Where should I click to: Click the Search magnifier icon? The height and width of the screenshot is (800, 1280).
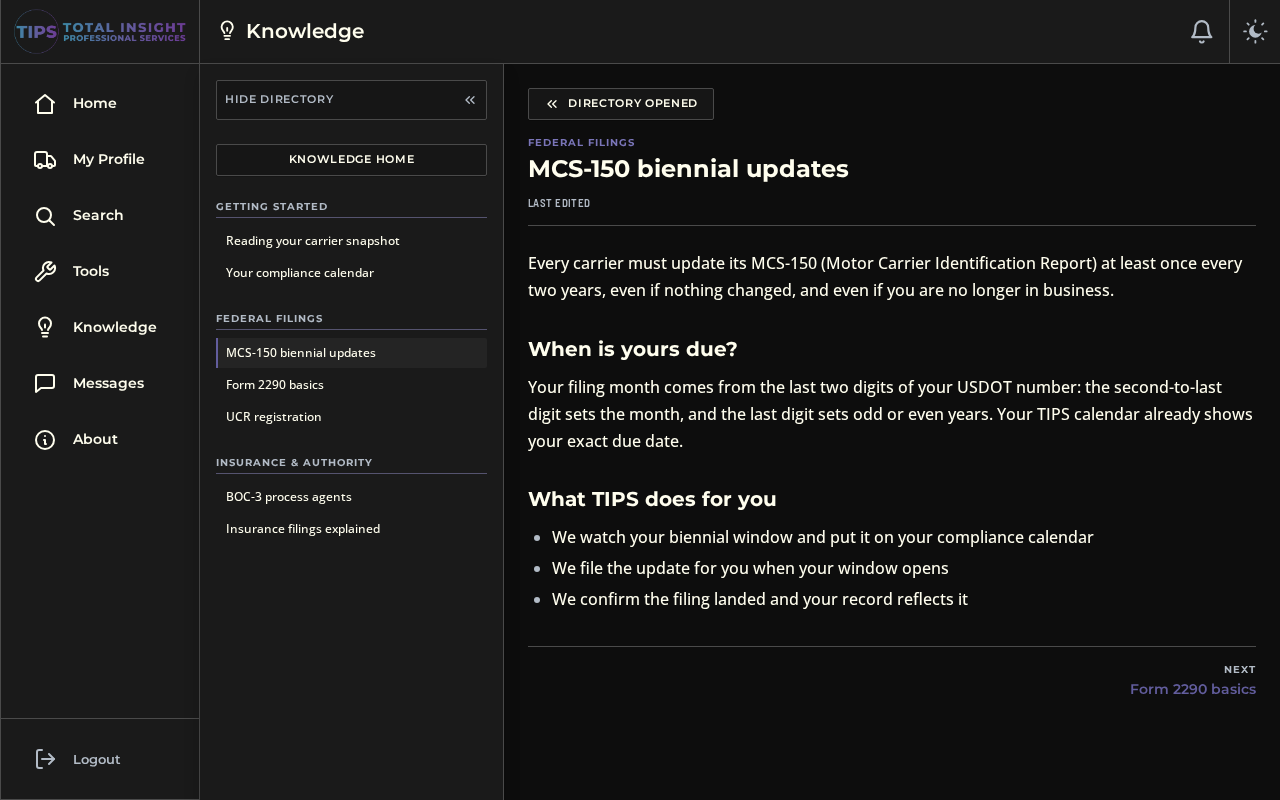click(45, 215)
